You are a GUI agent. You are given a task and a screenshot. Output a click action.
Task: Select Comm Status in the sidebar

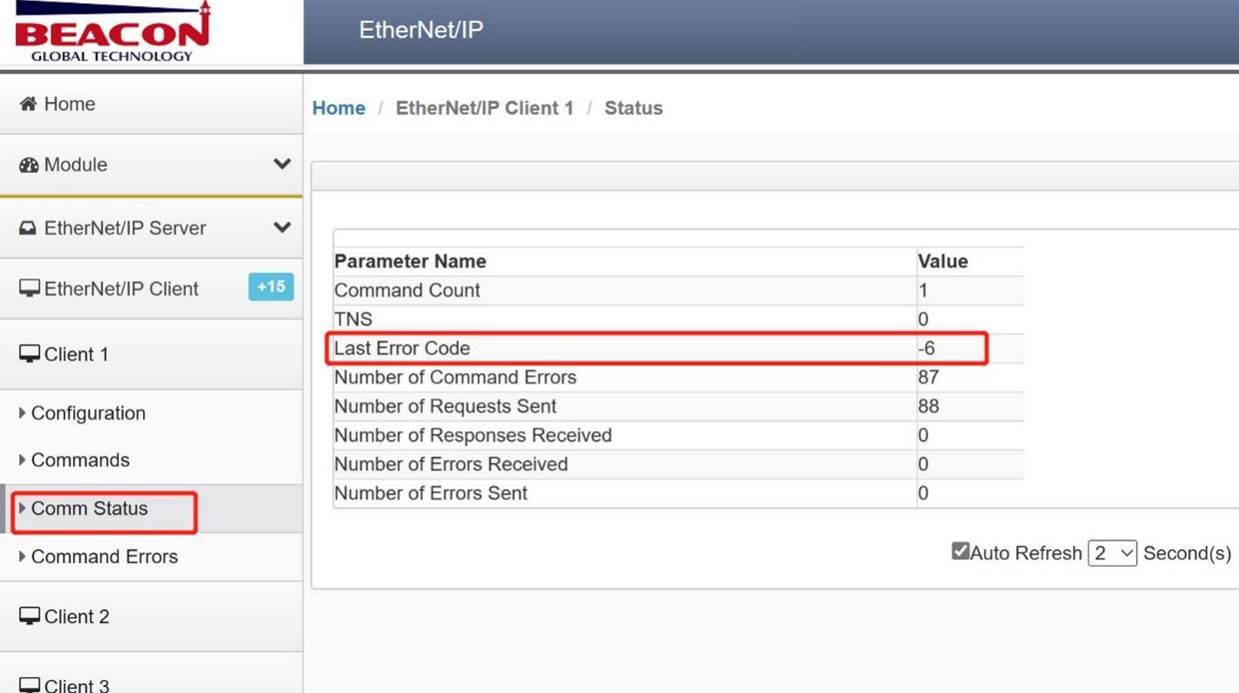(x=89, y=508)
